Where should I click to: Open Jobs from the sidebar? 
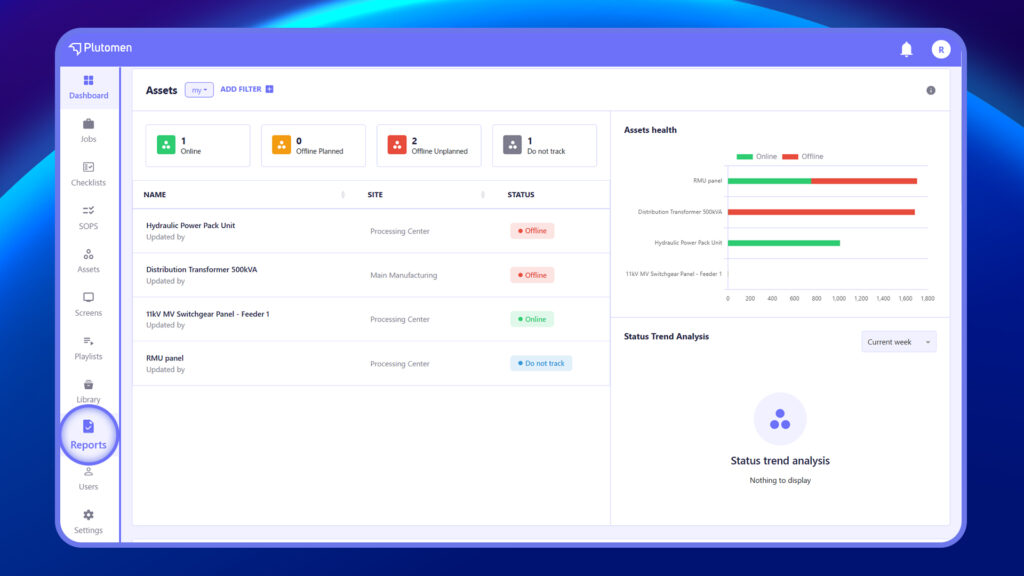pyautogui.click(x=88, y=130)
